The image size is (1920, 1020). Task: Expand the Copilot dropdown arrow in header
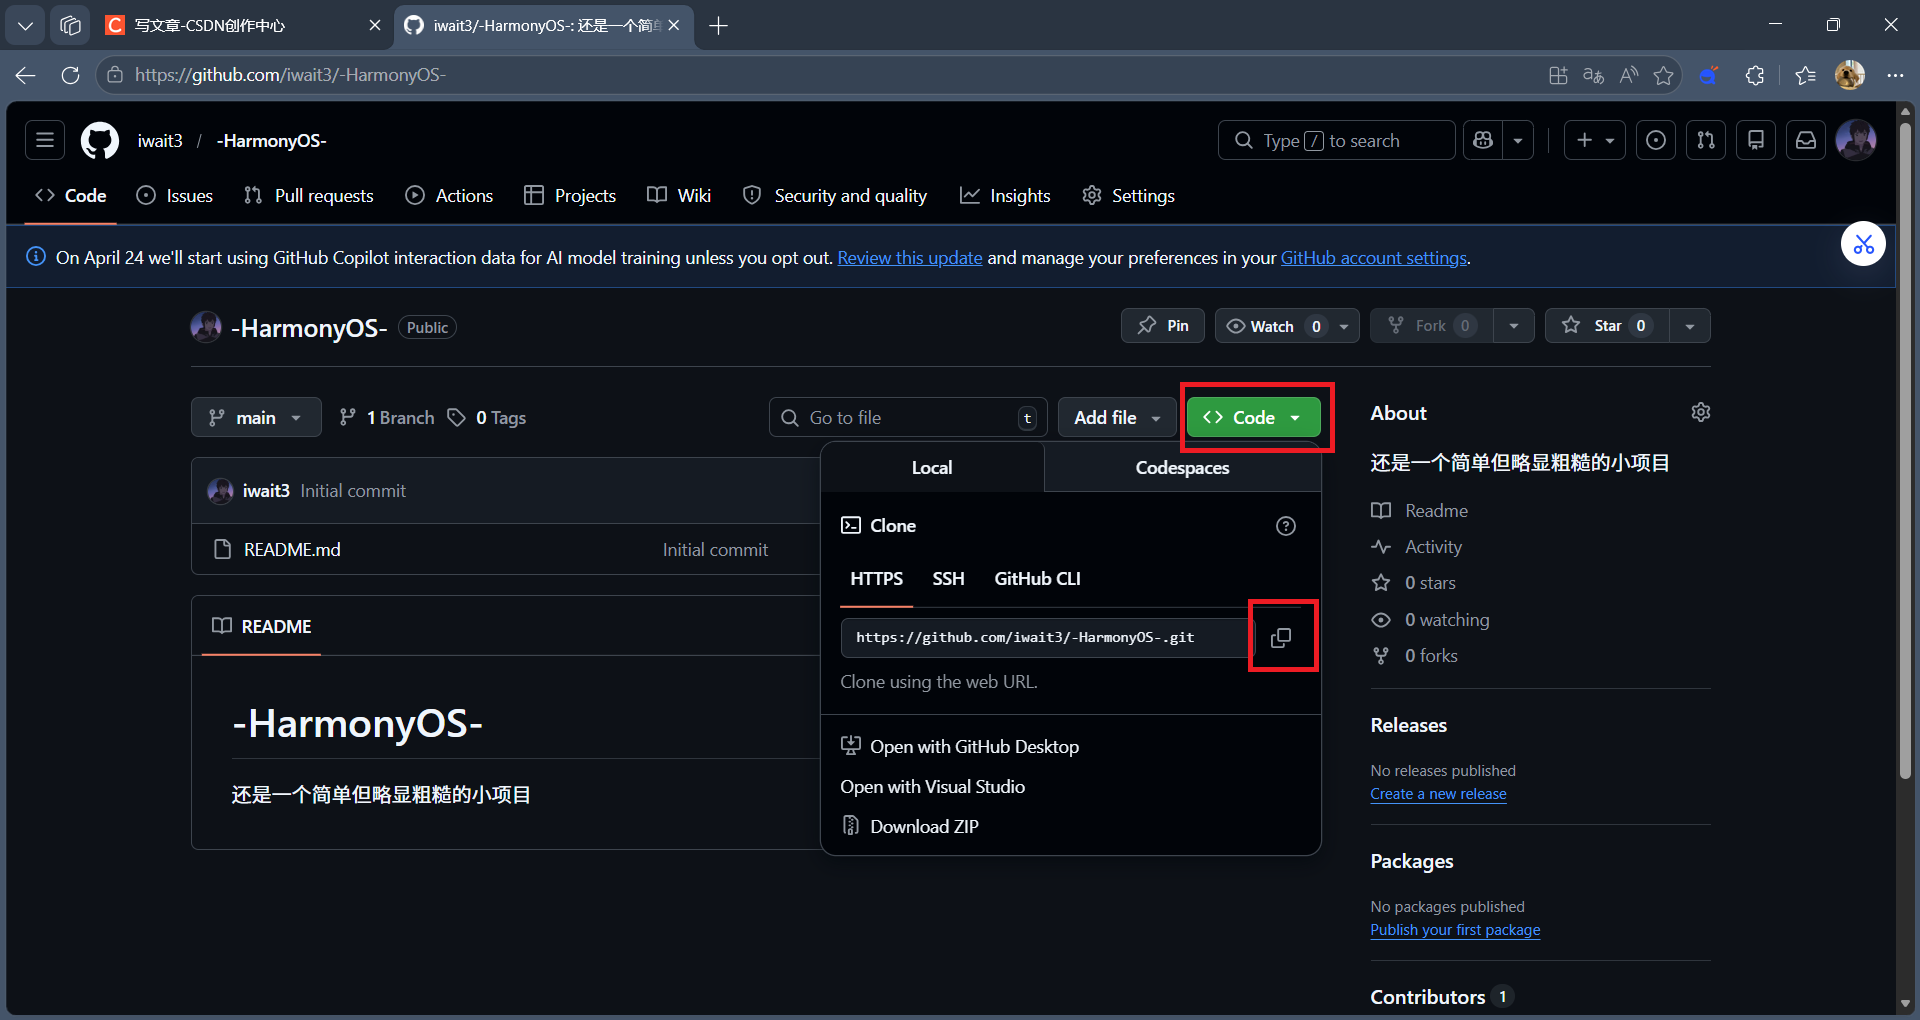[x=1518, y=141]
